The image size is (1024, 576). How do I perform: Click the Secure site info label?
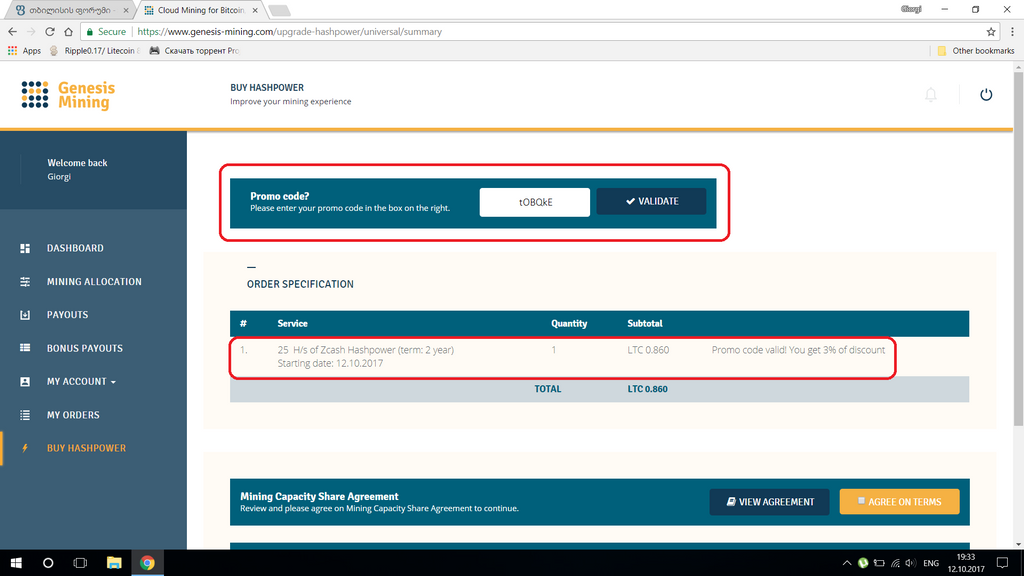coord(106,31)
